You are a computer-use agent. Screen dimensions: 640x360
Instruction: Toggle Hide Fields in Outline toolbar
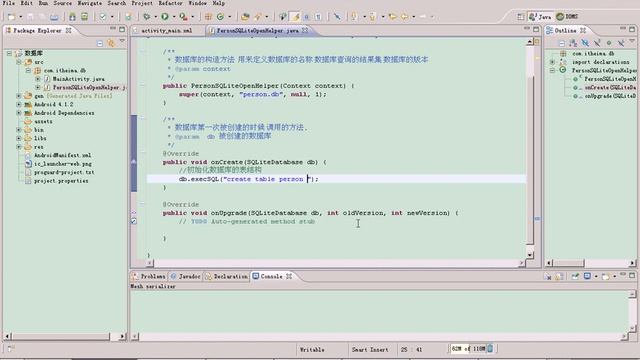coord(585,43)
